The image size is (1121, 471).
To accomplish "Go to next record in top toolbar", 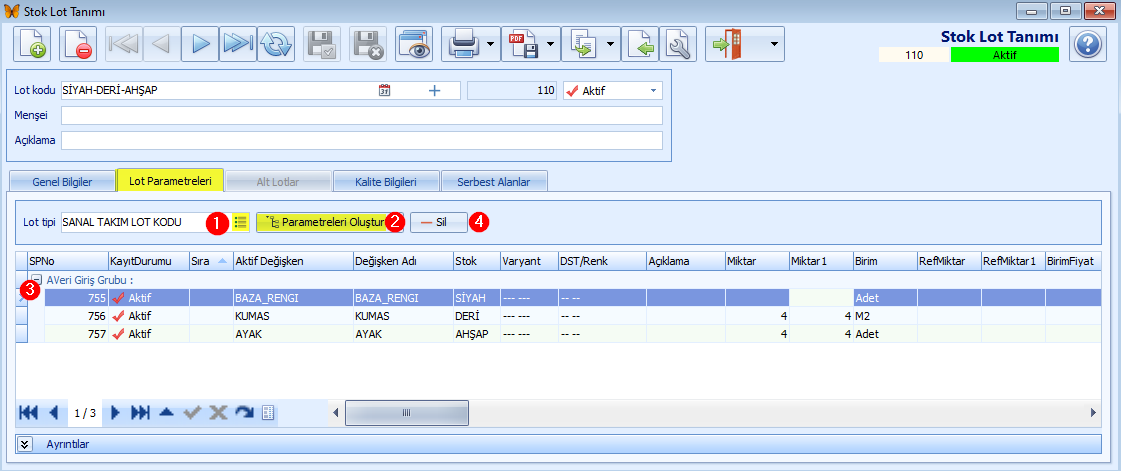I will tap(200, 44).
